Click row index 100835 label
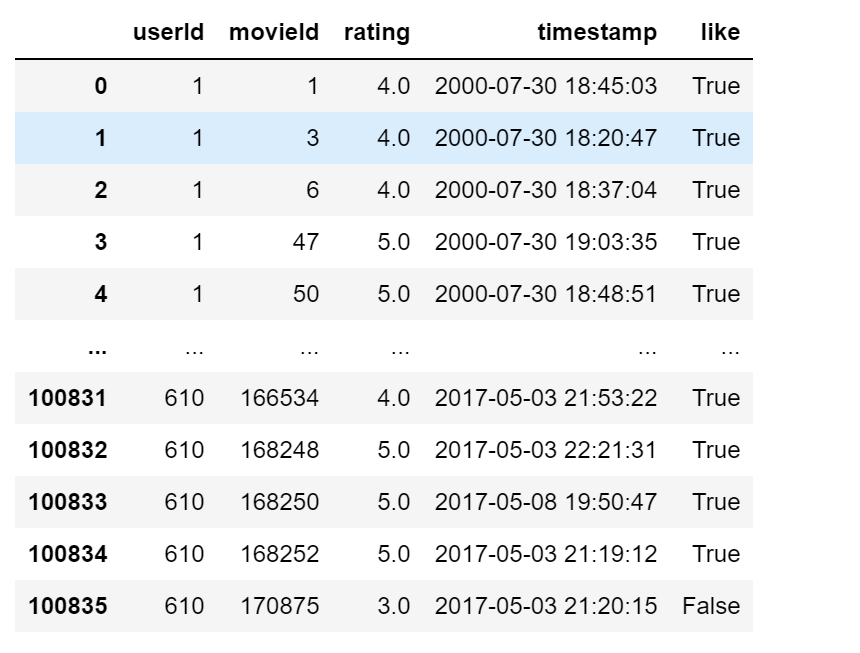The height and width of the screenshot is (653, 860). (68, 606)
